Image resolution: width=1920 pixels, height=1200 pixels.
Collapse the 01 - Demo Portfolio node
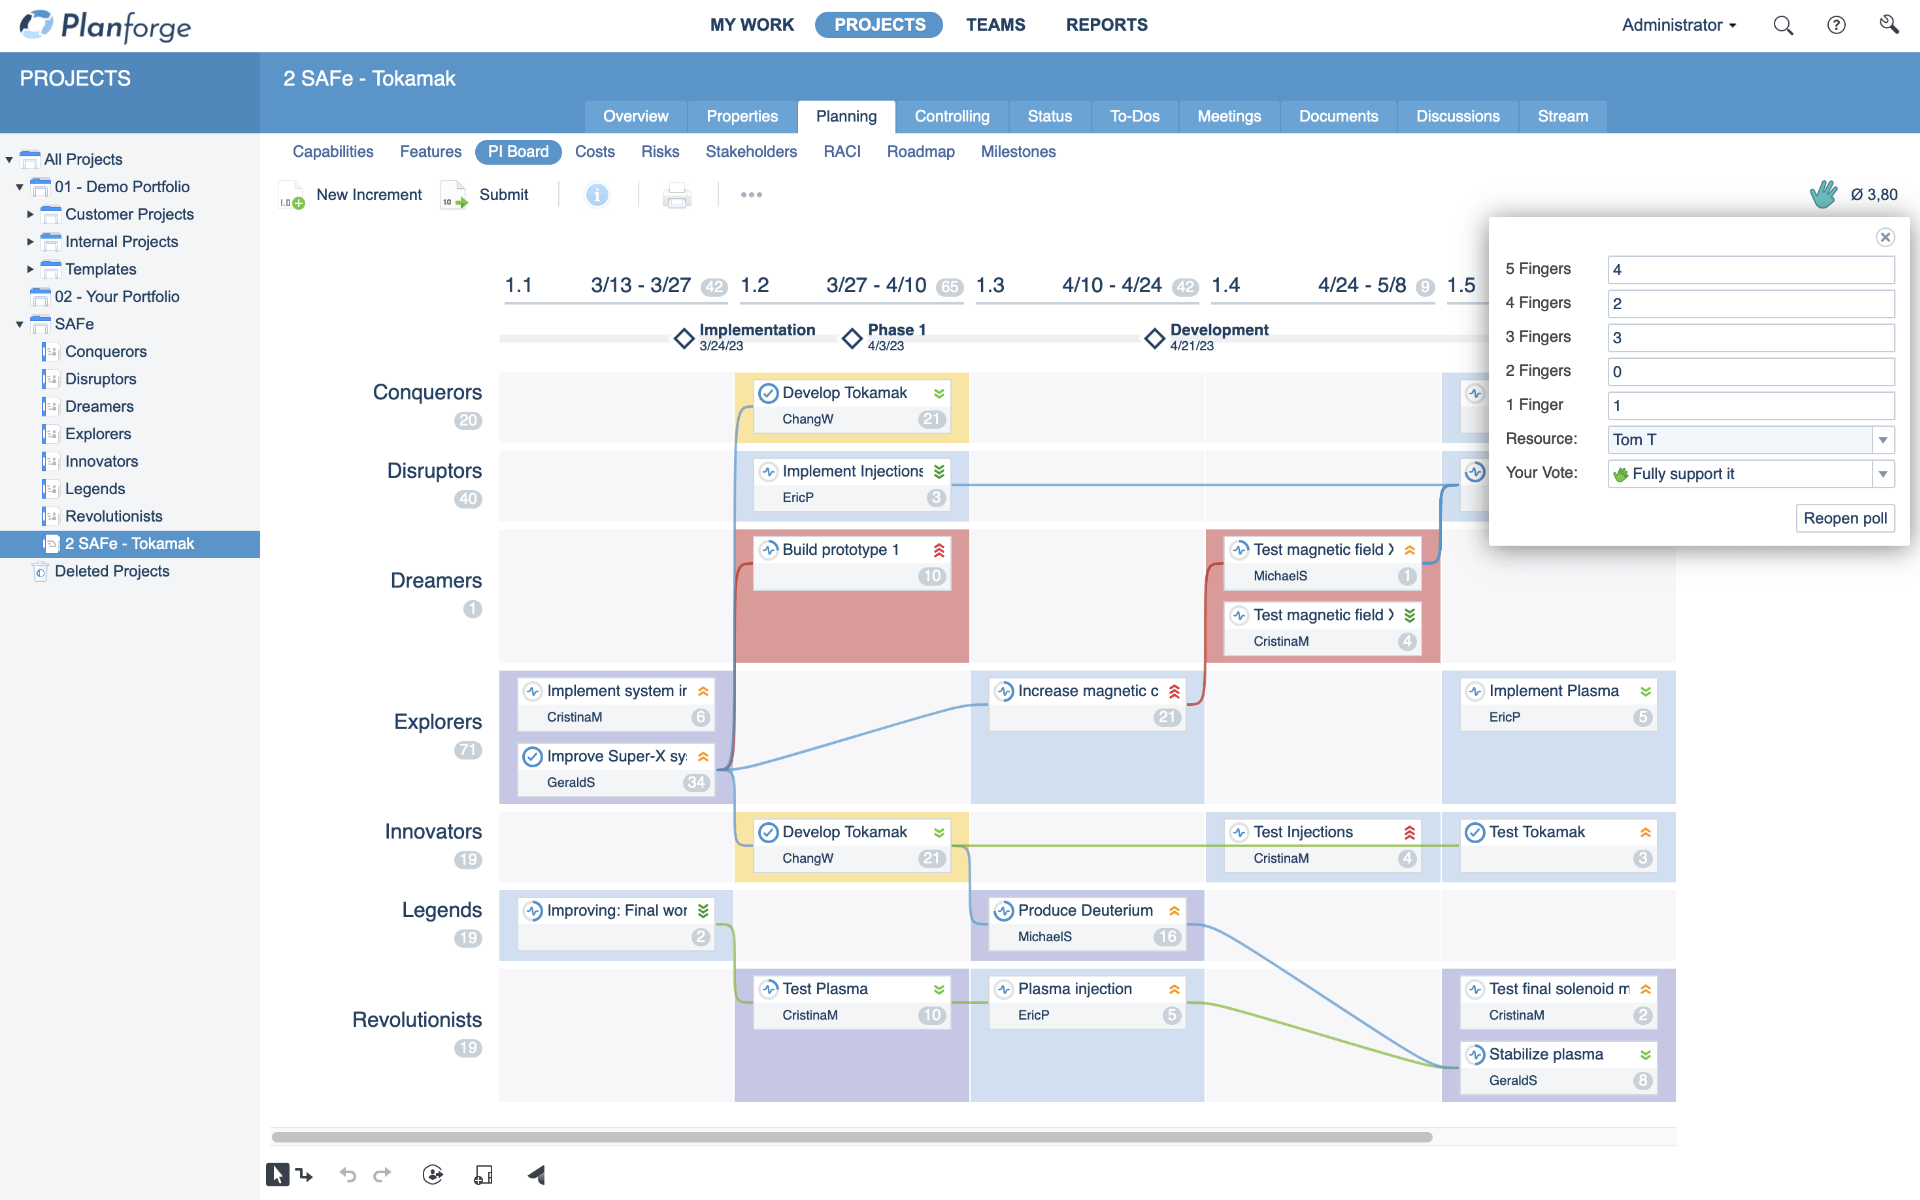[19, 187]
